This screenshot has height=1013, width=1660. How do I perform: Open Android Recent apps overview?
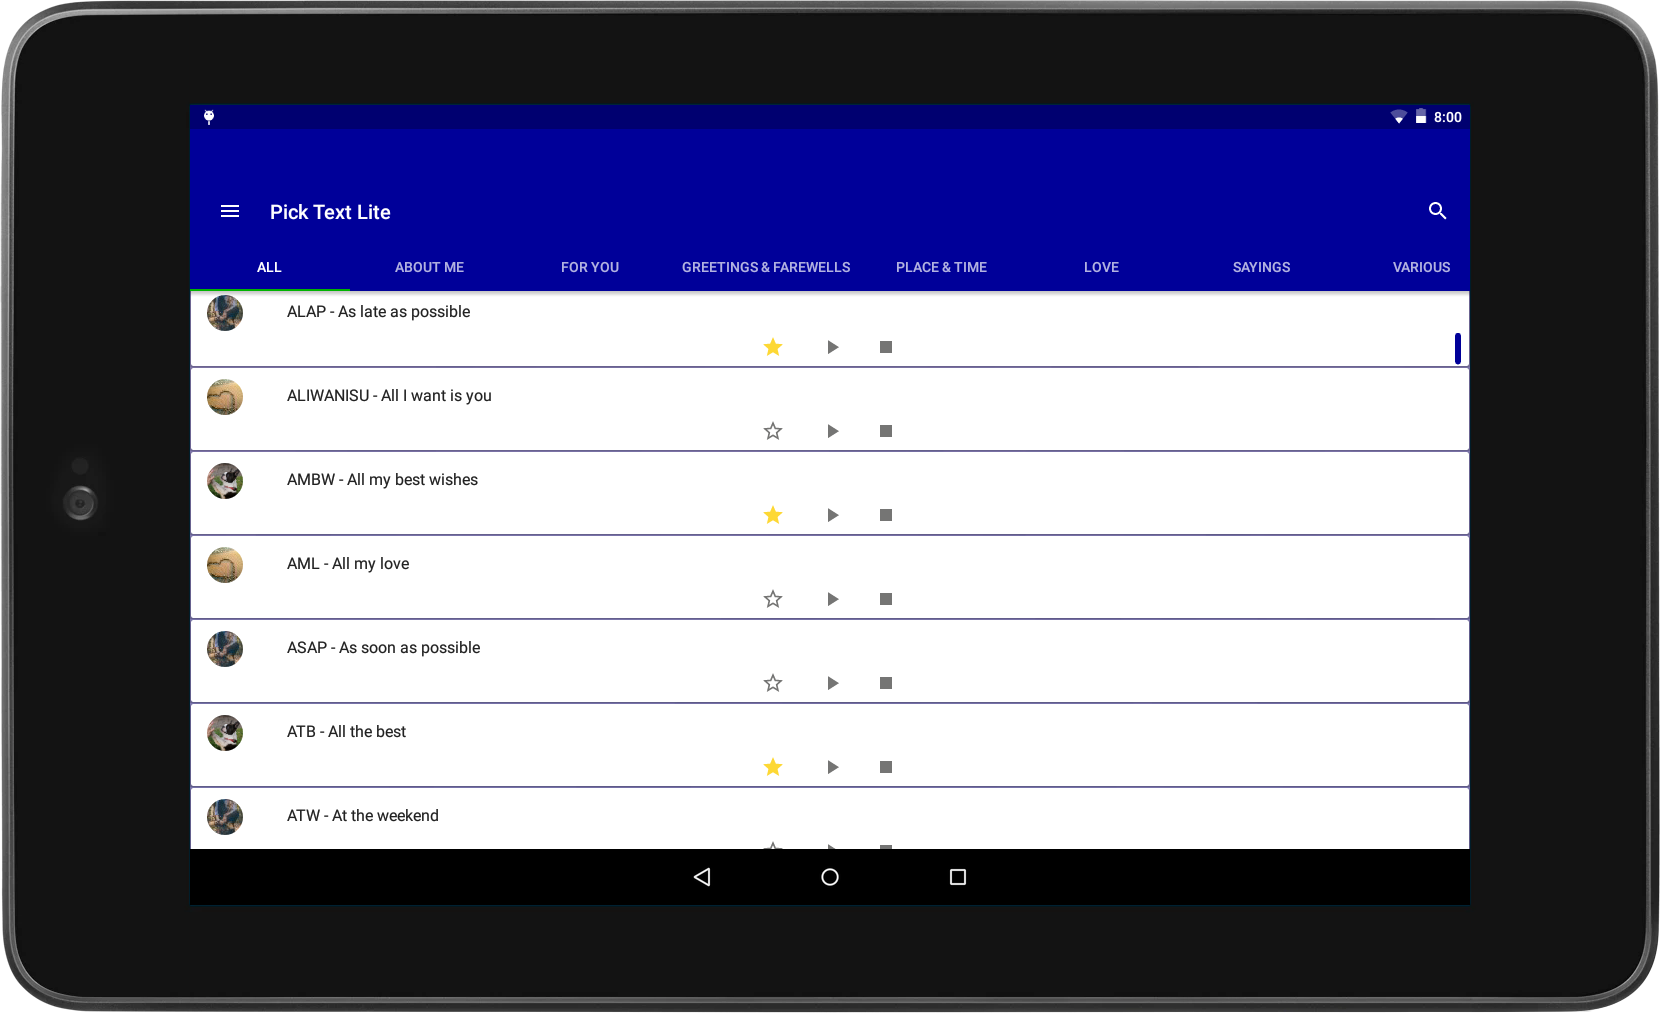coord(958,877)
